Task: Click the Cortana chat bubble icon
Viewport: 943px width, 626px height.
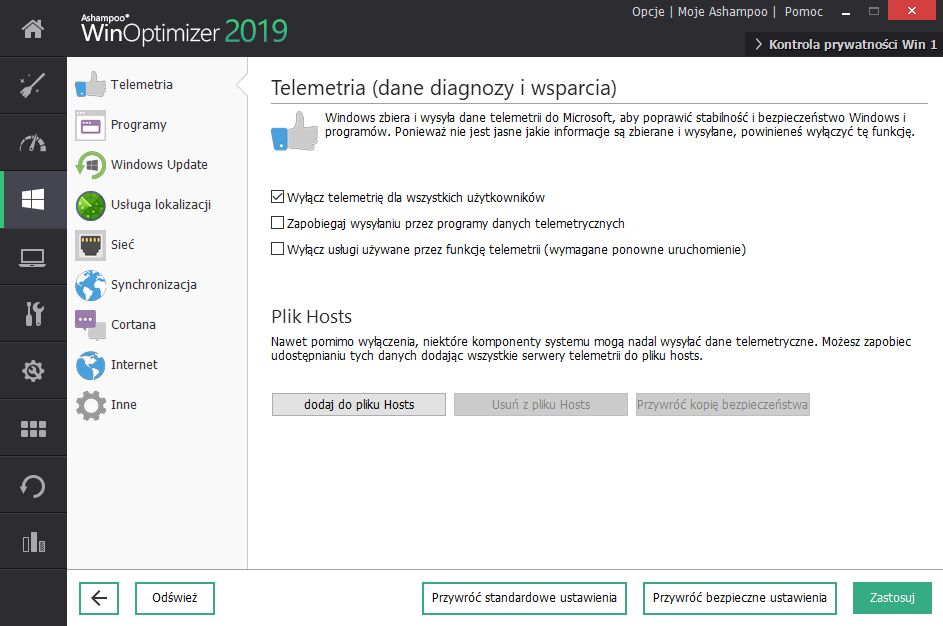Action: click(x=90, y=325)
